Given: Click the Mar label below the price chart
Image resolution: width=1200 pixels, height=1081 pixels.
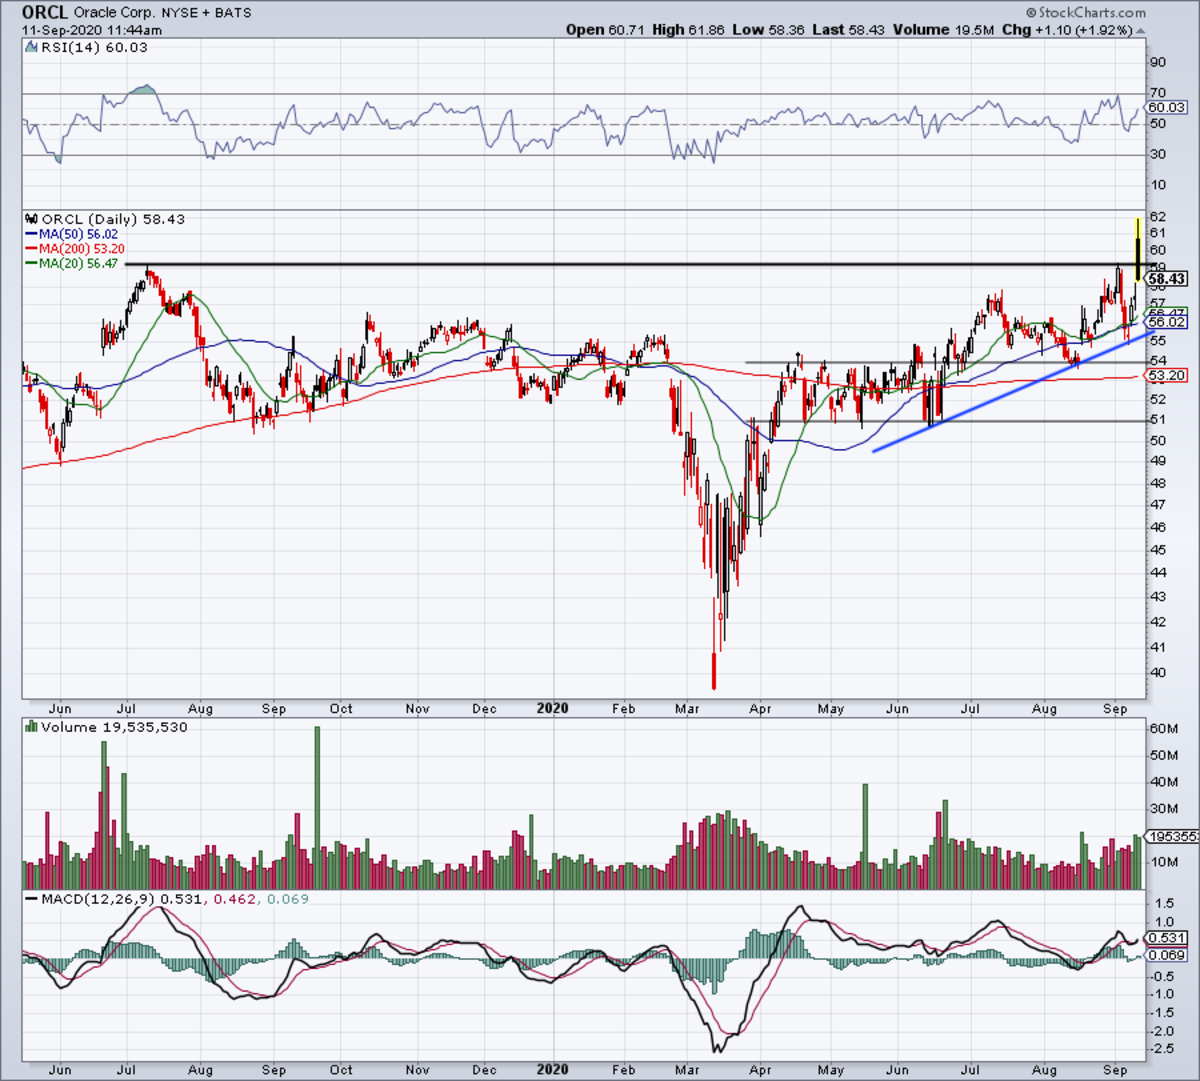Looking at the screenshot, I should [688, 709].
